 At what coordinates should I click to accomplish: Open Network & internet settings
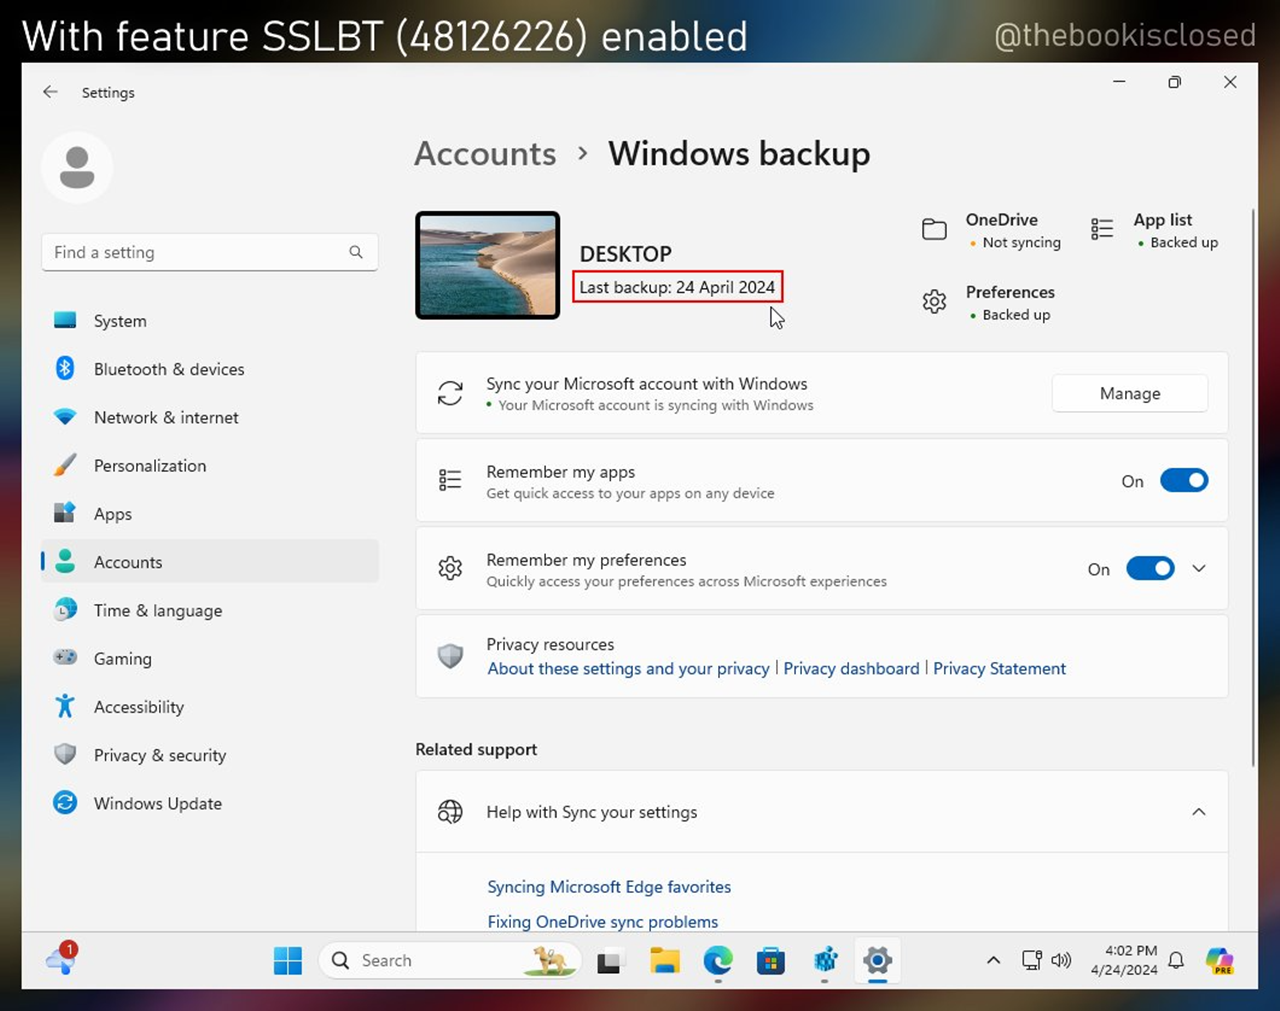pyautogui.click(x=210, y=417)
